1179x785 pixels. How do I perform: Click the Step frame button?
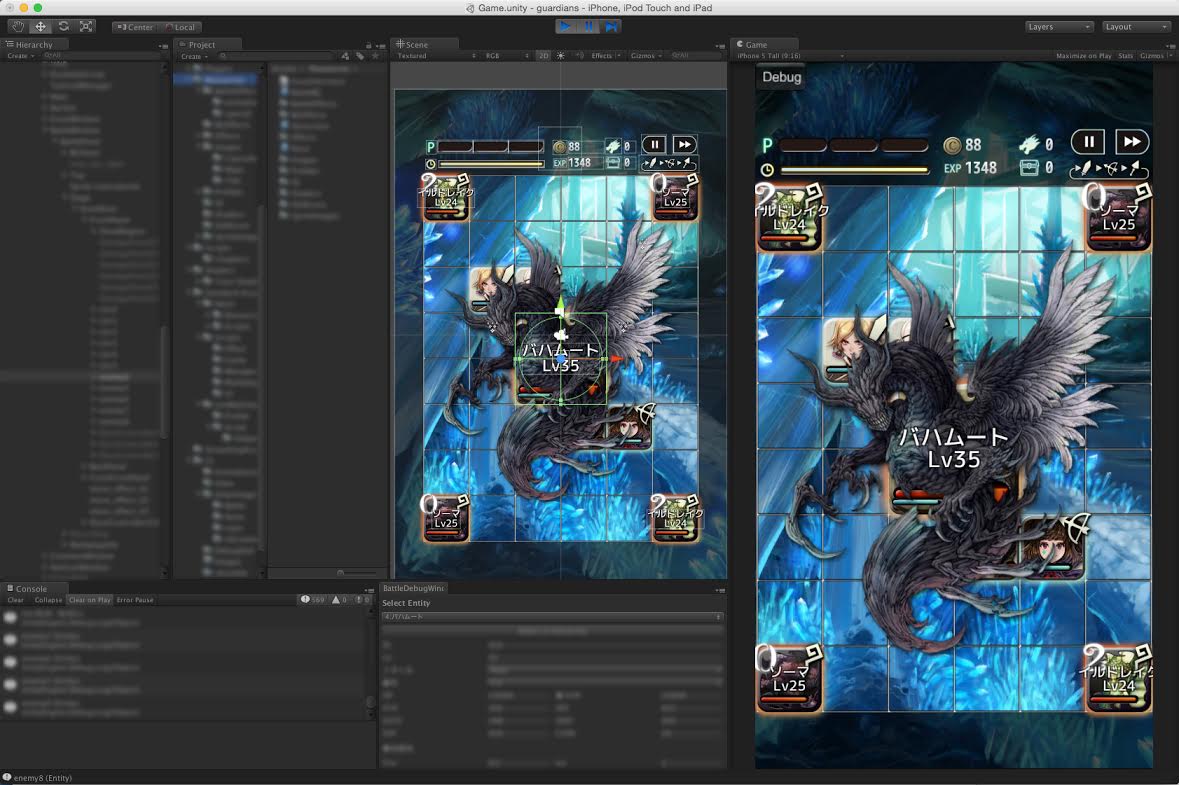coord(611,27)
